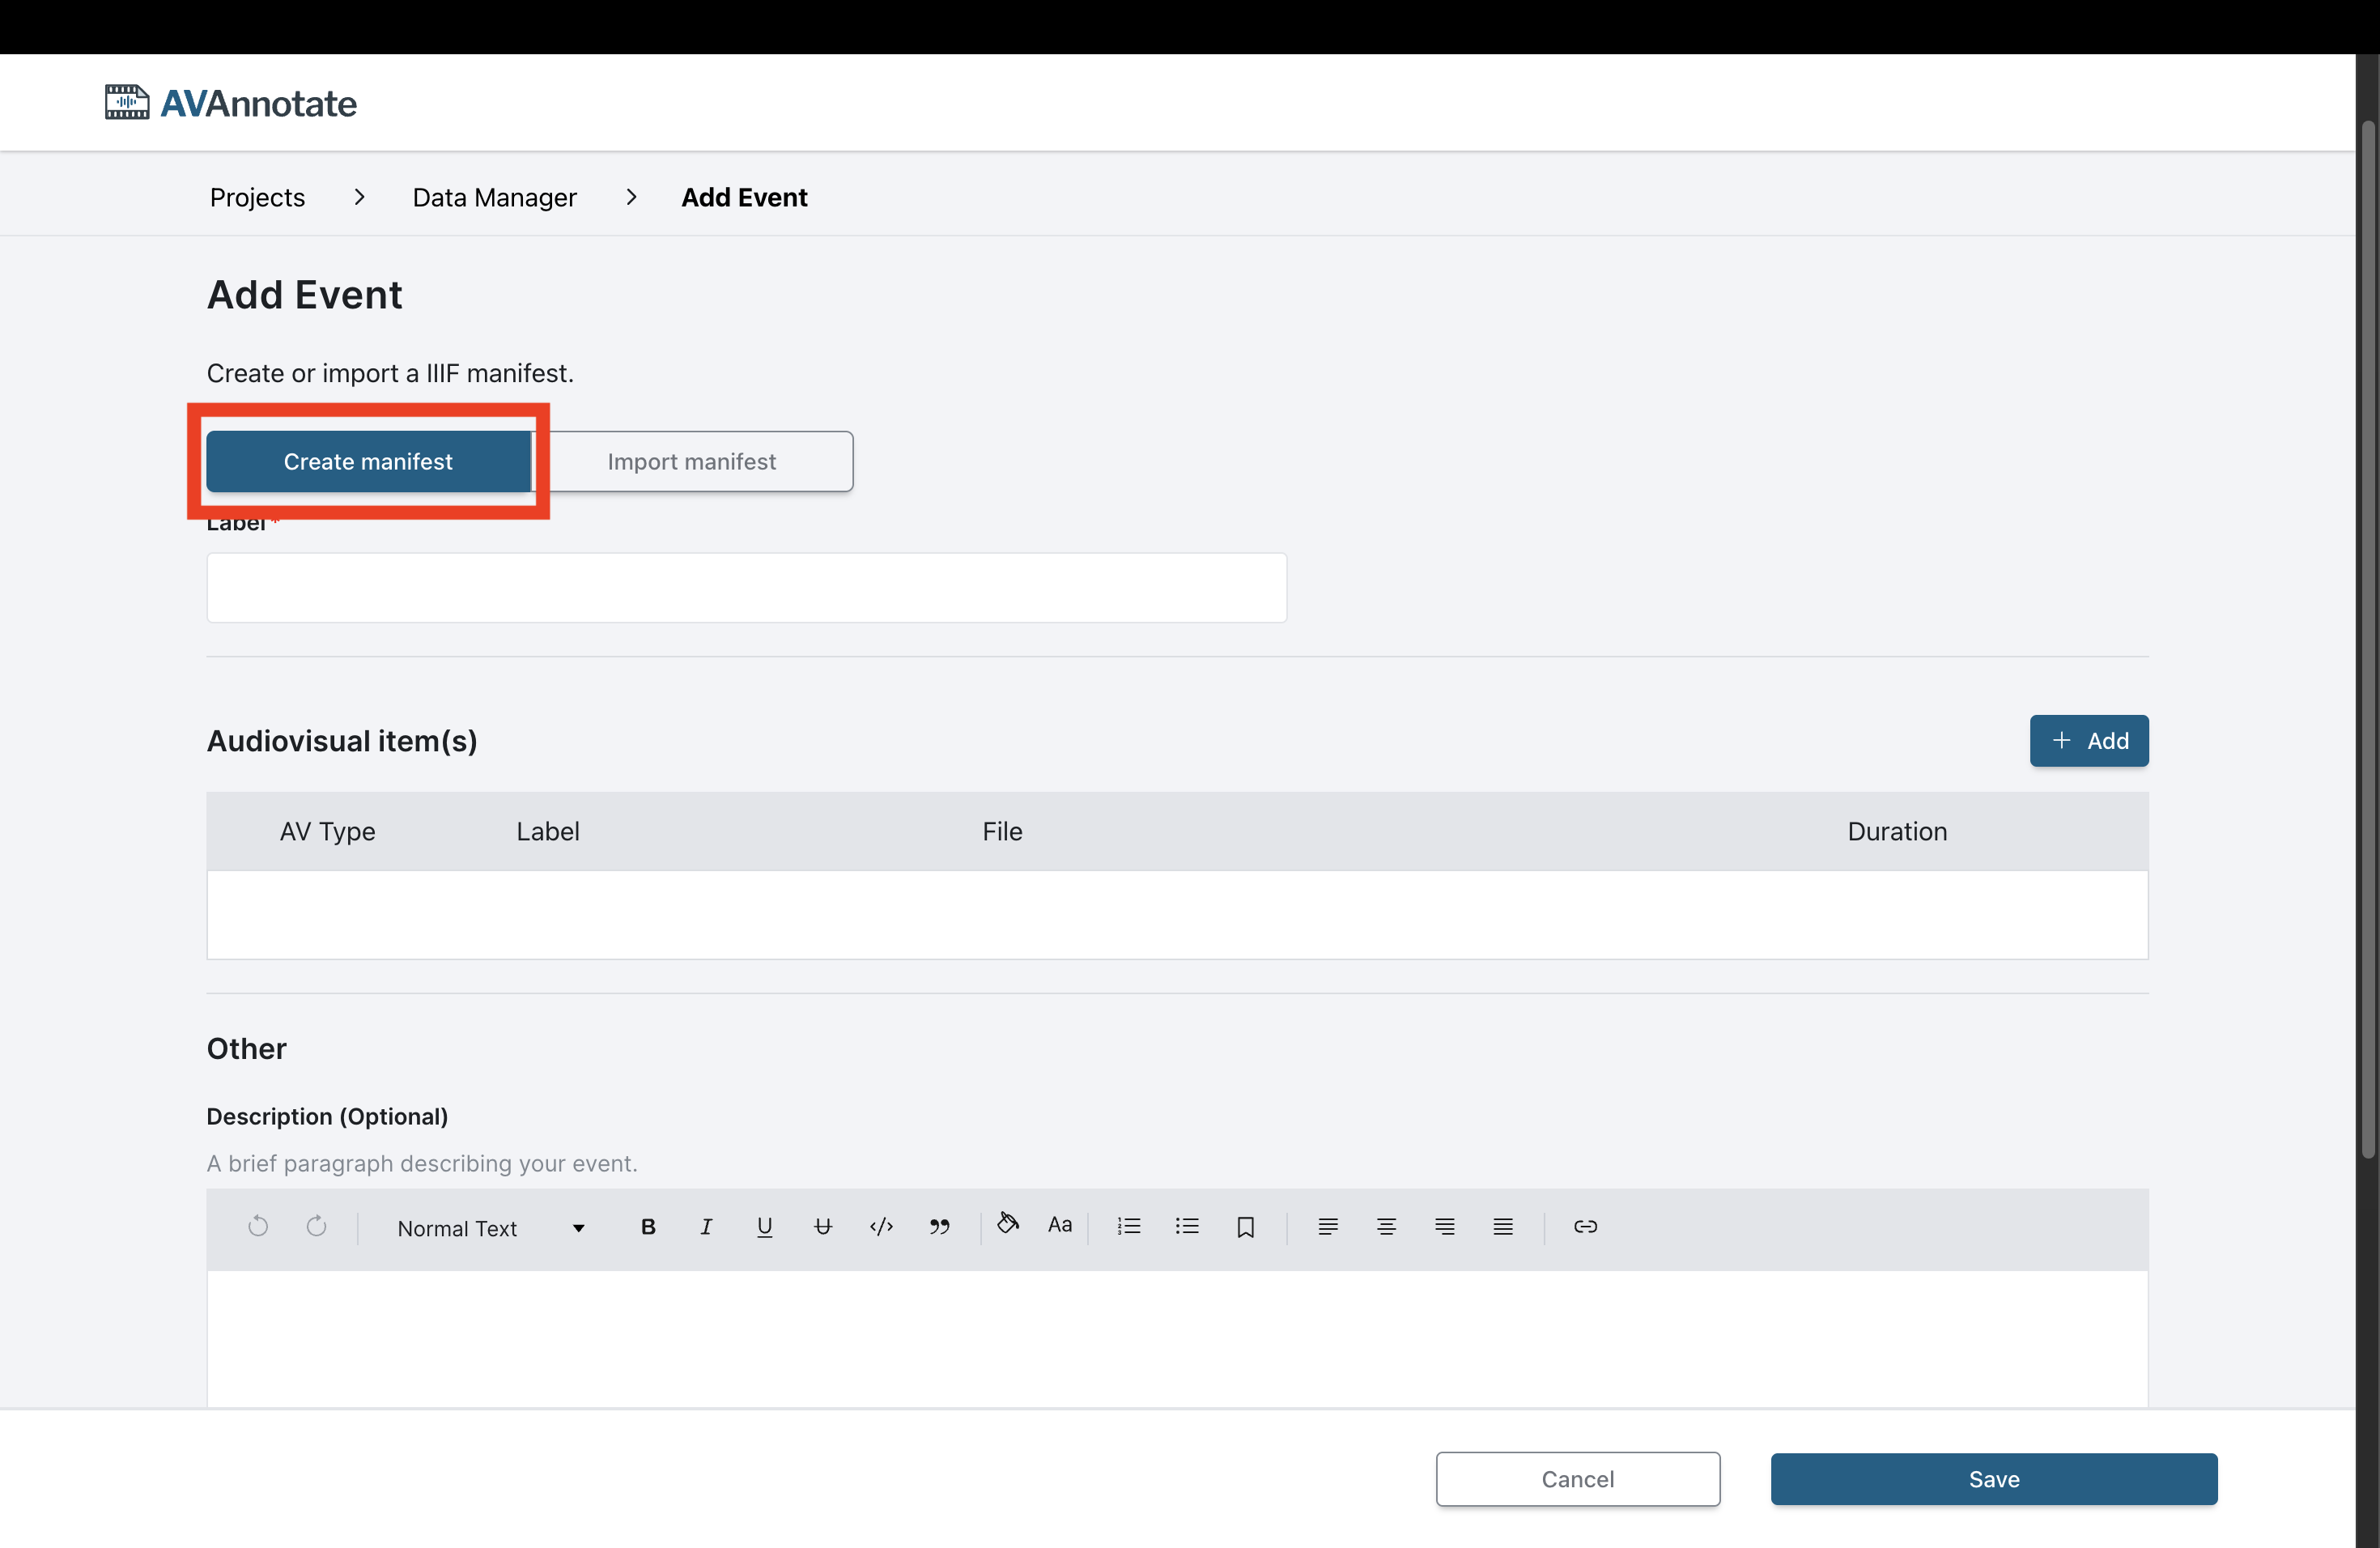2380x1548 pixels.
Task: Click the bookmark icon in toolbar
Action: point(1245,1227)
